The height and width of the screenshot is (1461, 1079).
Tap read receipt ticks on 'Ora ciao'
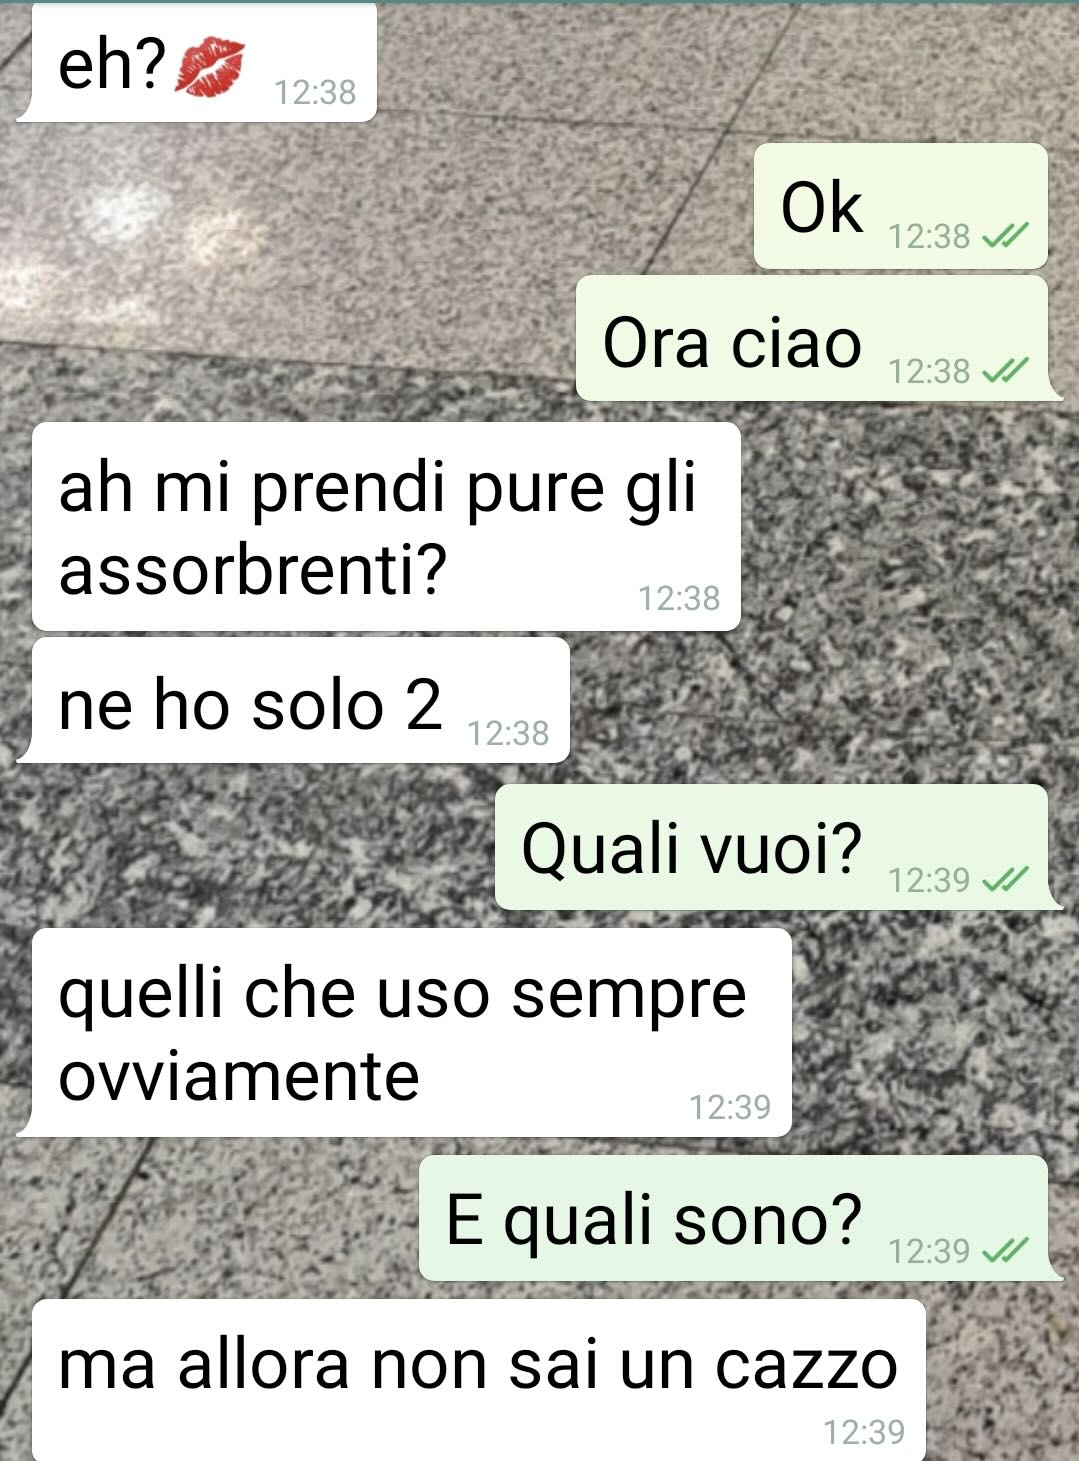1005,371
